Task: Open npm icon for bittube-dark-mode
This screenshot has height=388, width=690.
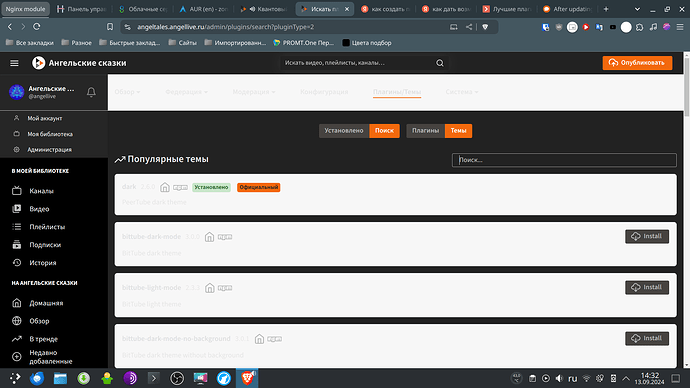Action: pyautogui.click(x=225, y=237)
